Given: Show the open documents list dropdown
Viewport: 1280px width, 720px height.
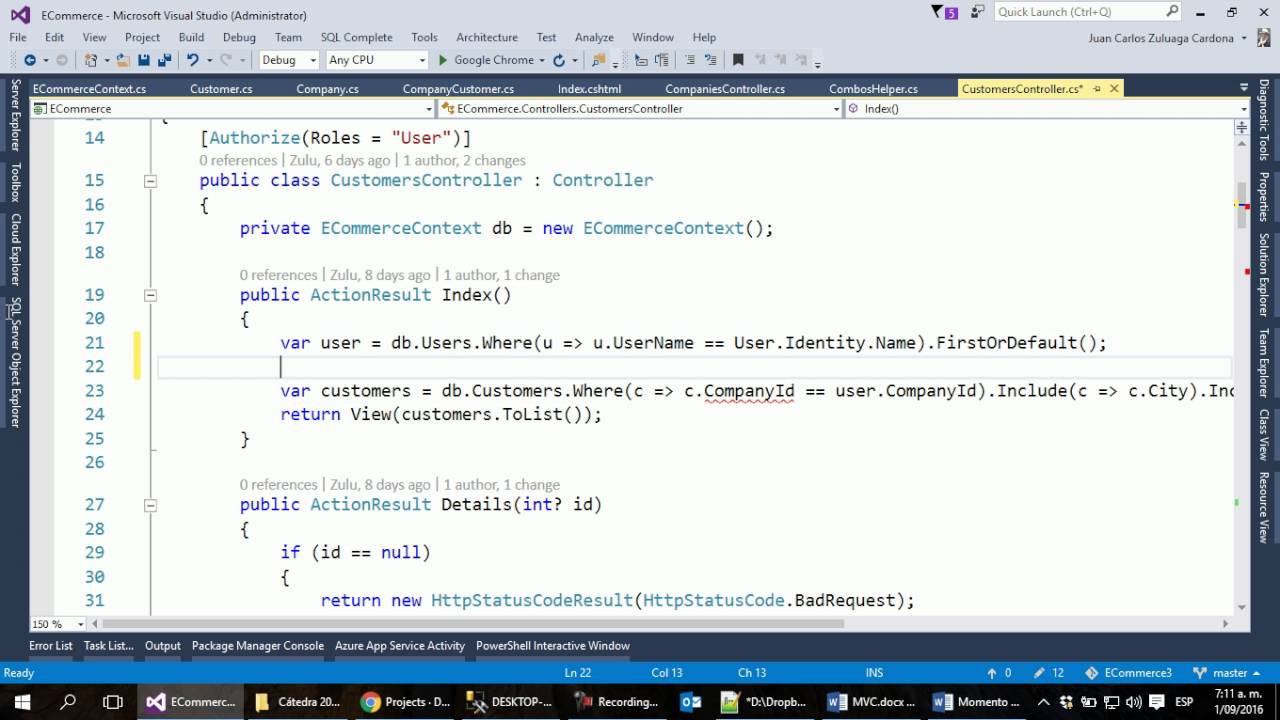Looking at the screenshot, I should click(1243, 89).
